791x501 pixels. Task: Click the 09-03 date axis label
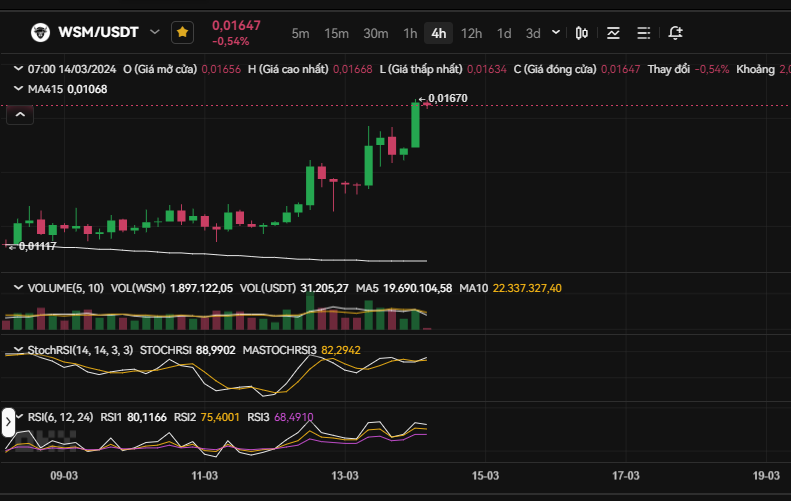click(64, 475)
